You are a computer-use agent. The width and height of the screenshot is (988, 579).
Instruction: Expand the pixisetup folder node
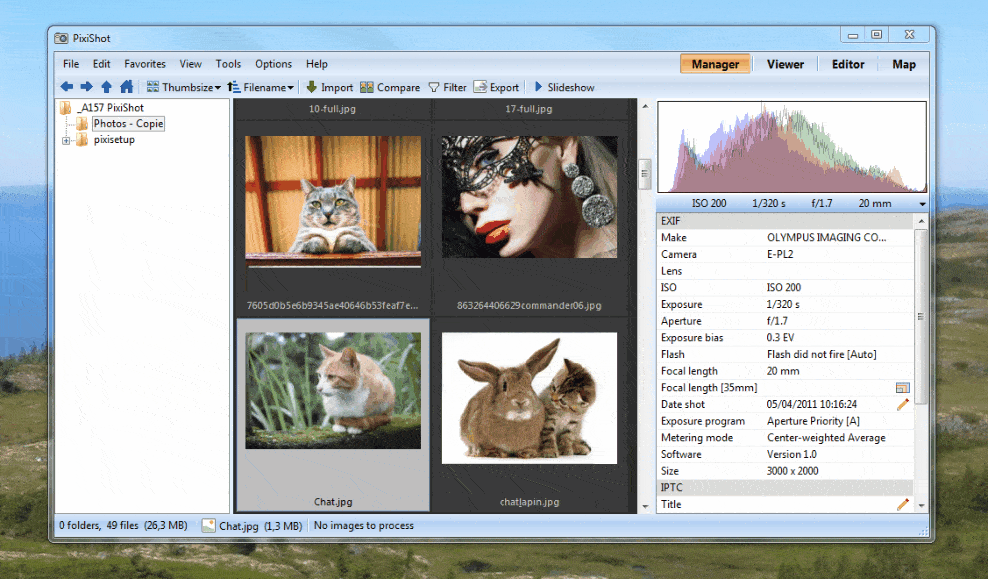[66, 140]
